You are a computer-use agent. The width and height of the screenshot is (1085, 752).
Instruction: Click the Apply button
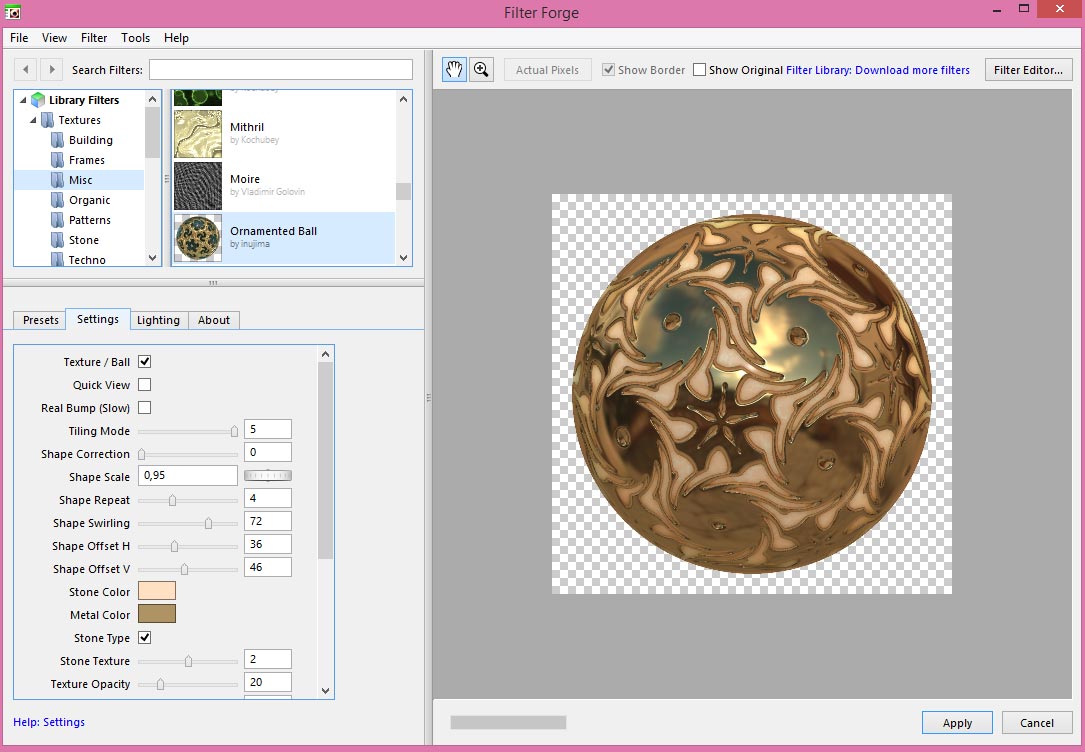coord(957,723)
